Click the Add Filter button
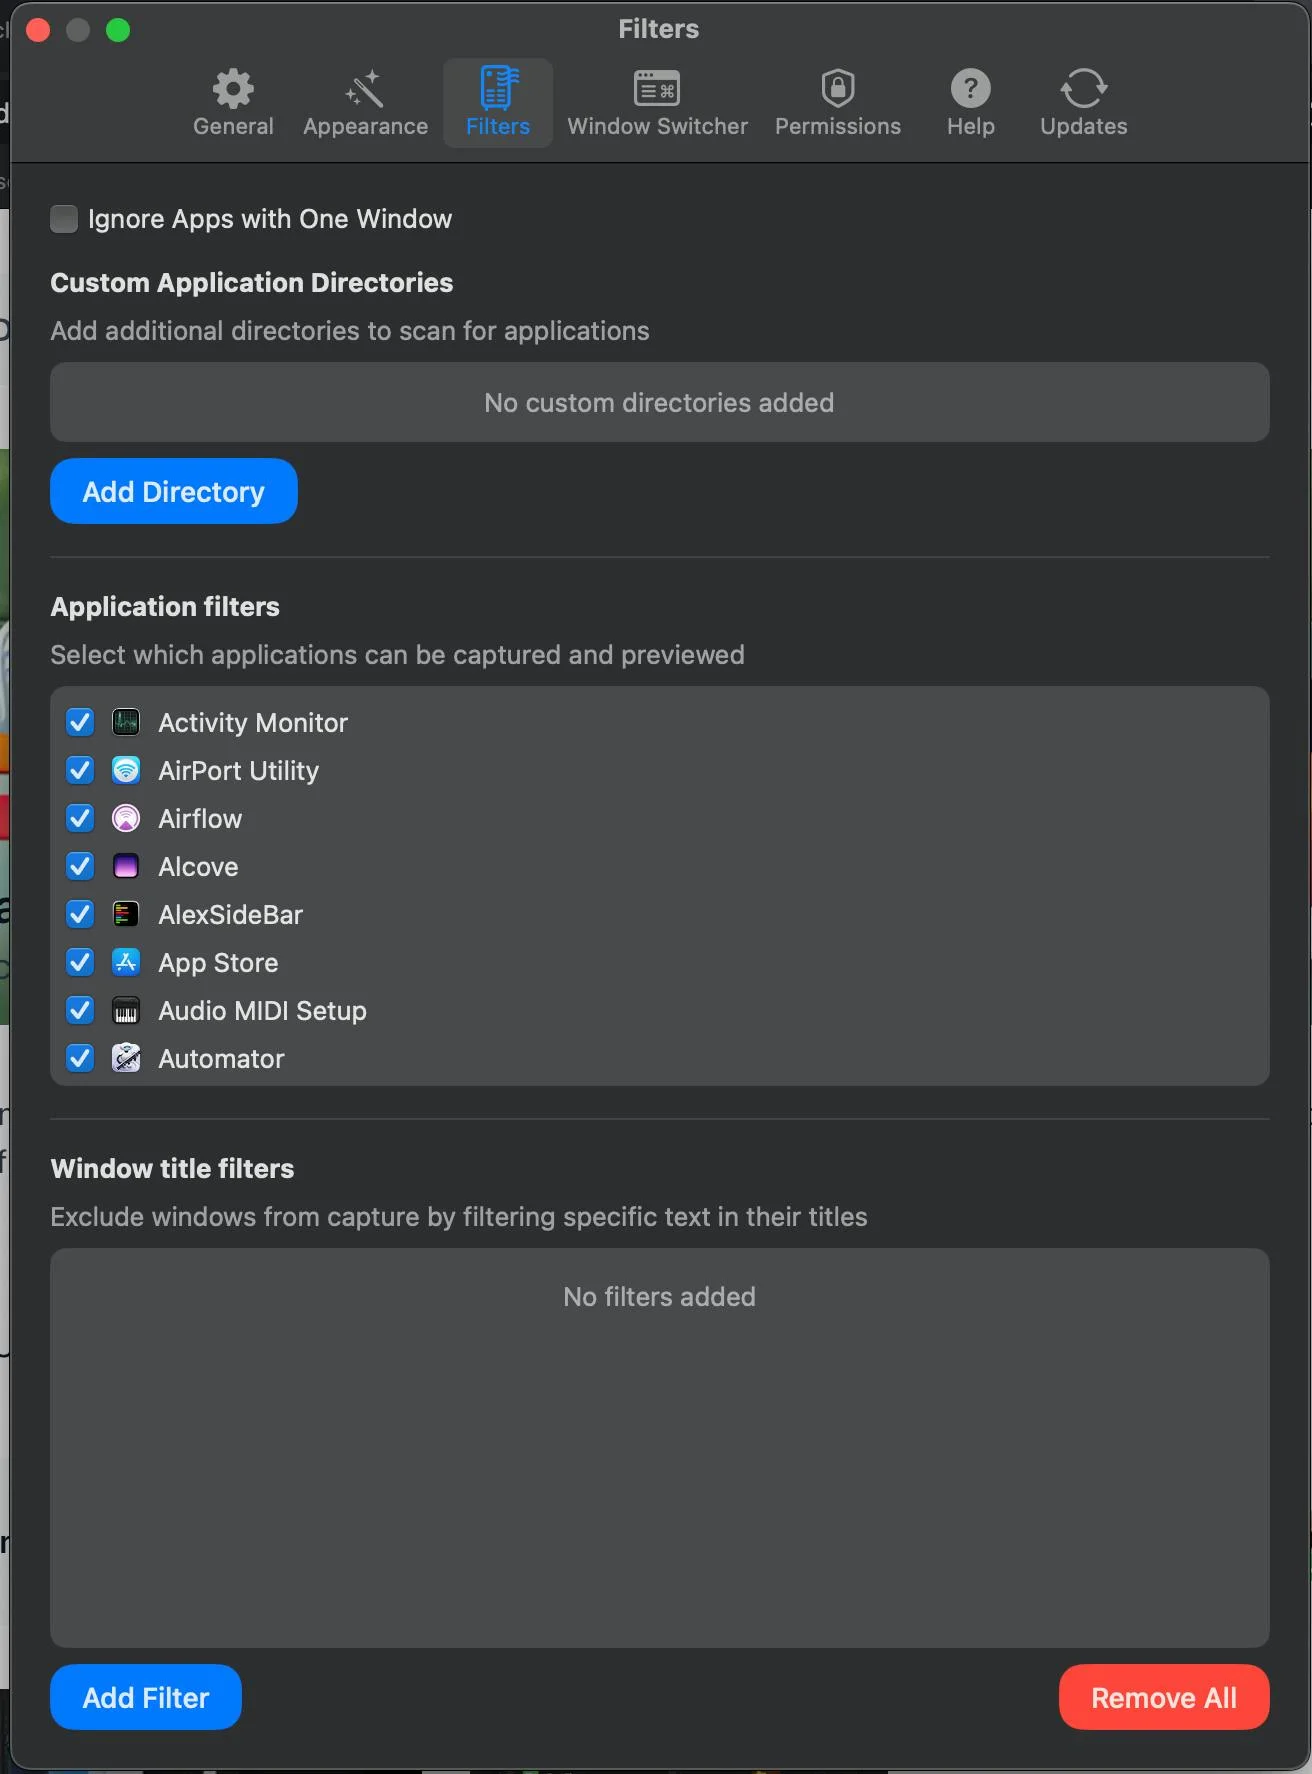Viewport: 1312px width, 1774px height. pyautogui.click(x=146, y=1697)
